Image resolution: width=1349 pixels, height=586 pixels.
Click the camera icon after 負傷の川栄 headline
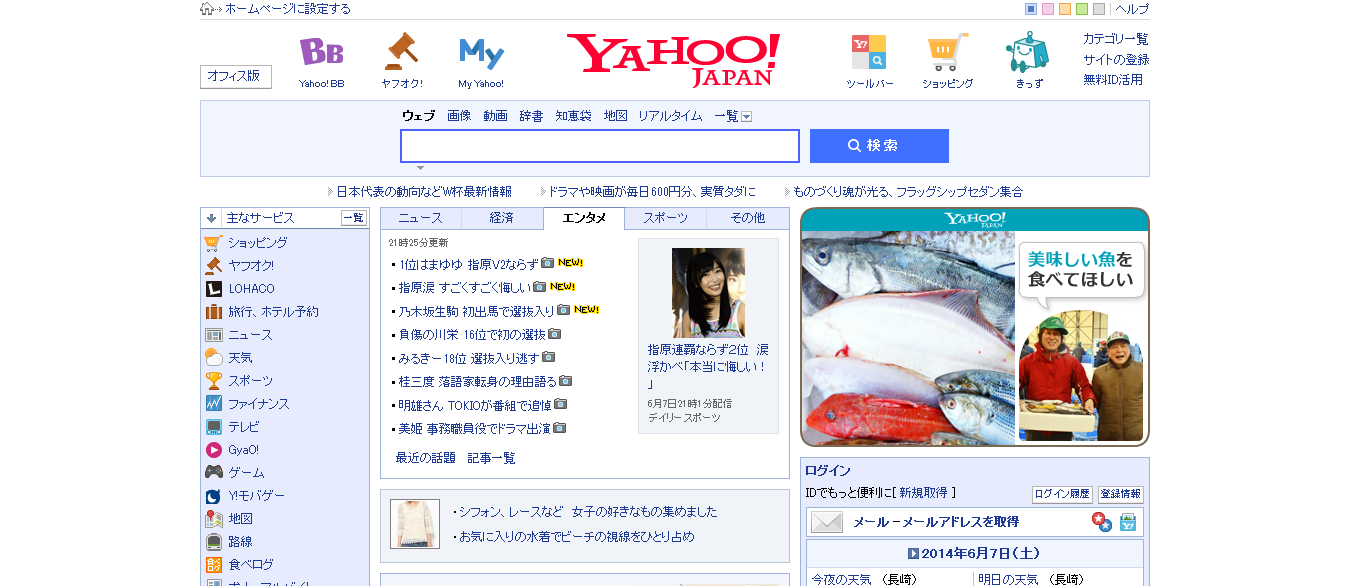(554, 334)
